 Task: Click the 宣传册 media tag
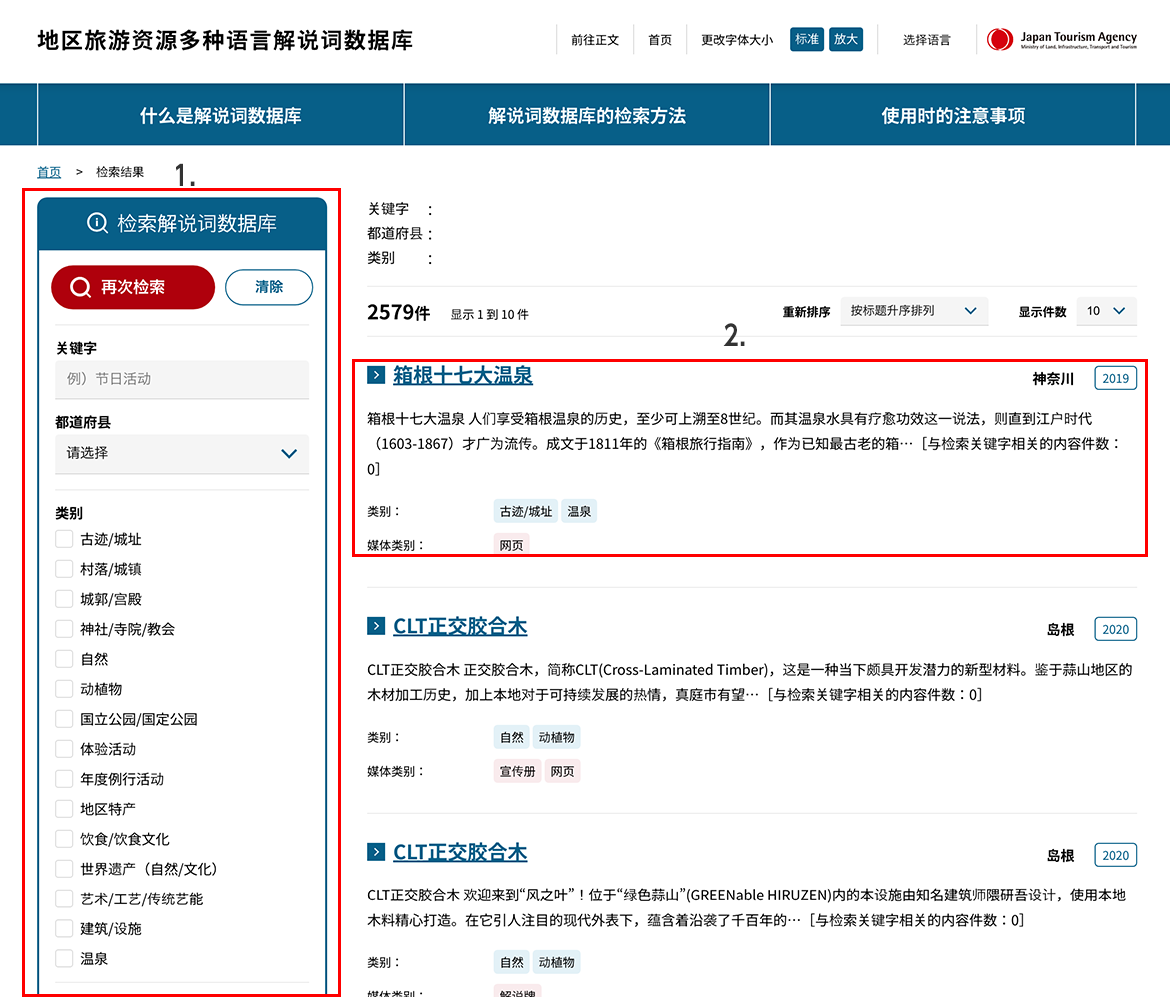(517, 771)
